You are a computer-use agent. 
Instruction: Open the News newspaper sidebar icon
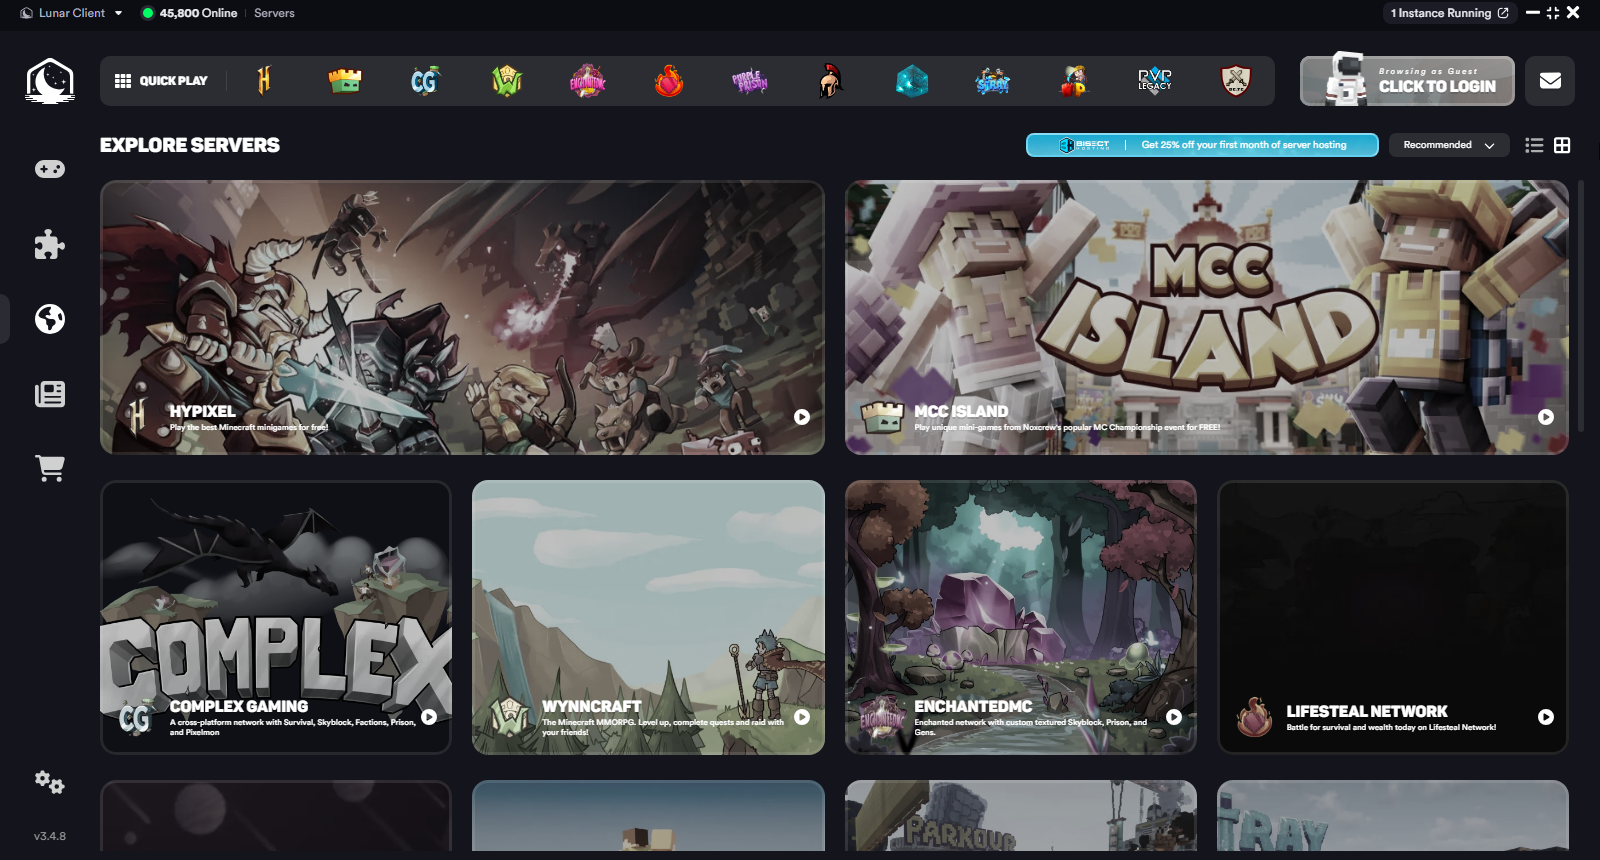click(50, 394)
